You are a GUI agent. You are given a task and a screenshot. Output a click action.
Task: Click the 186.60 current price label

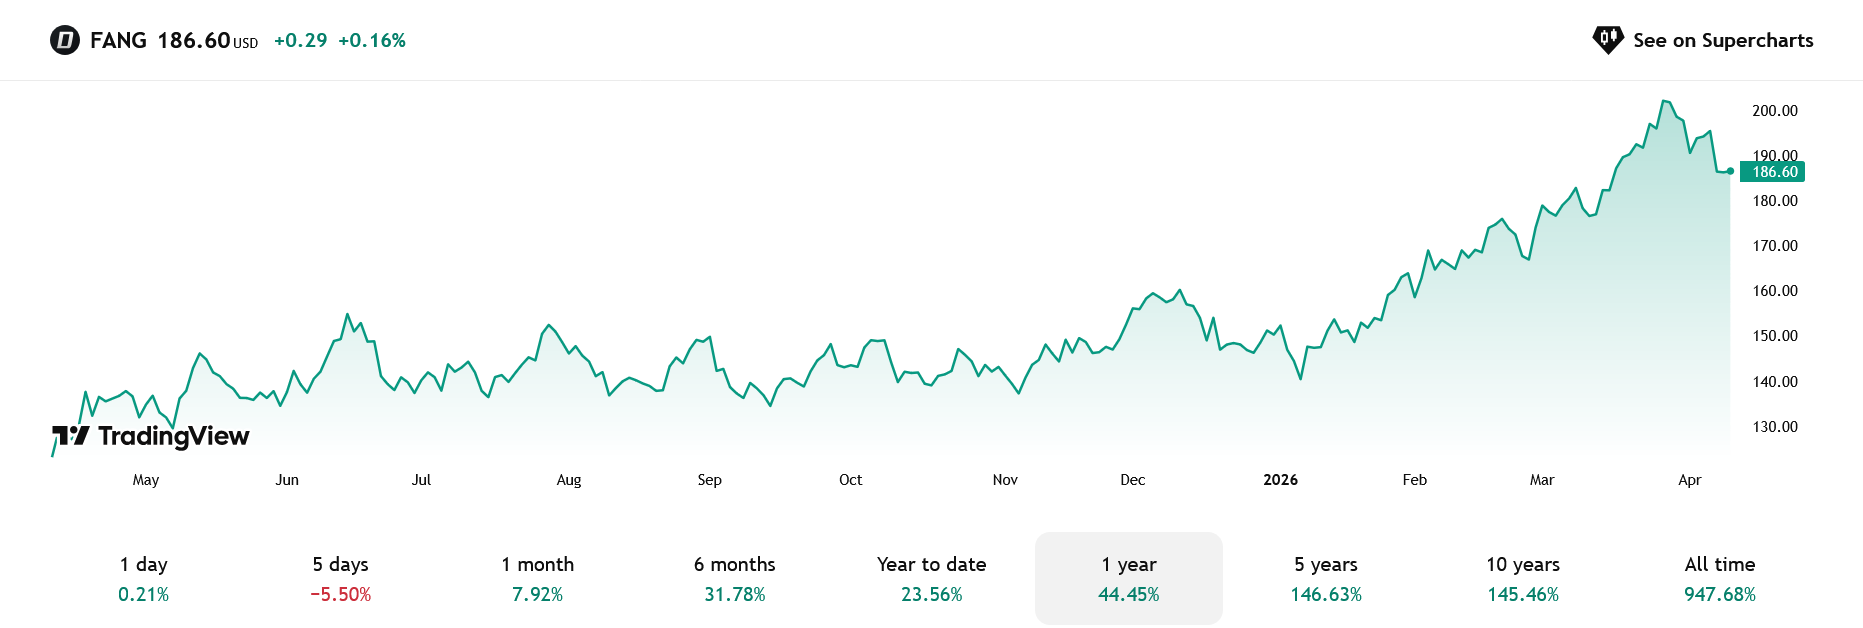tap(1774, 172)
